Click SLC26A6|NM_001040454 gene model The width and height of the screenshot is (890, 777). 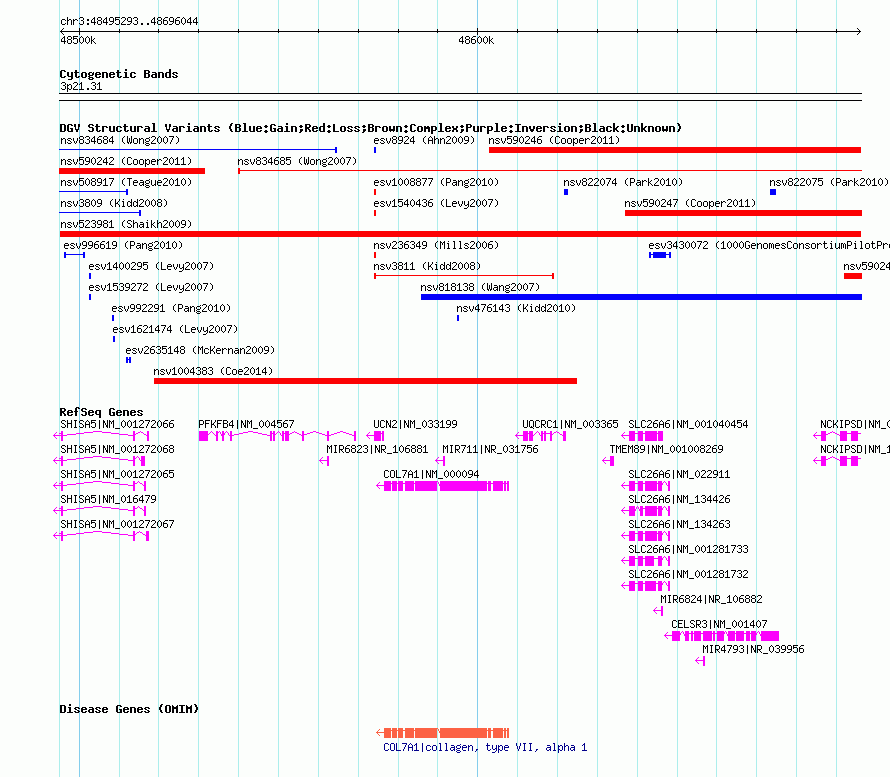[x=643, y=436]
